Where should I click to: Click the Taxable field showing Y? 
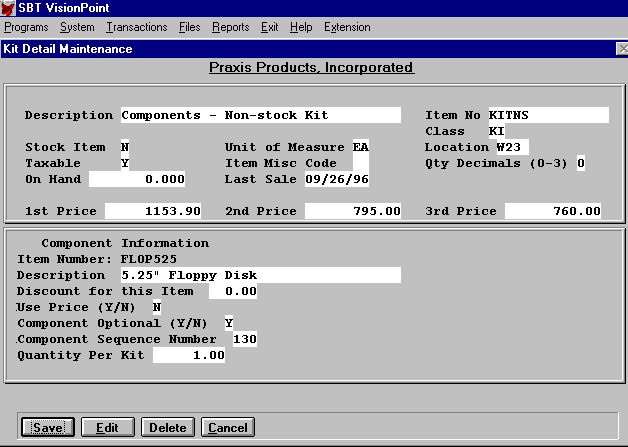(x=125, y=163)
